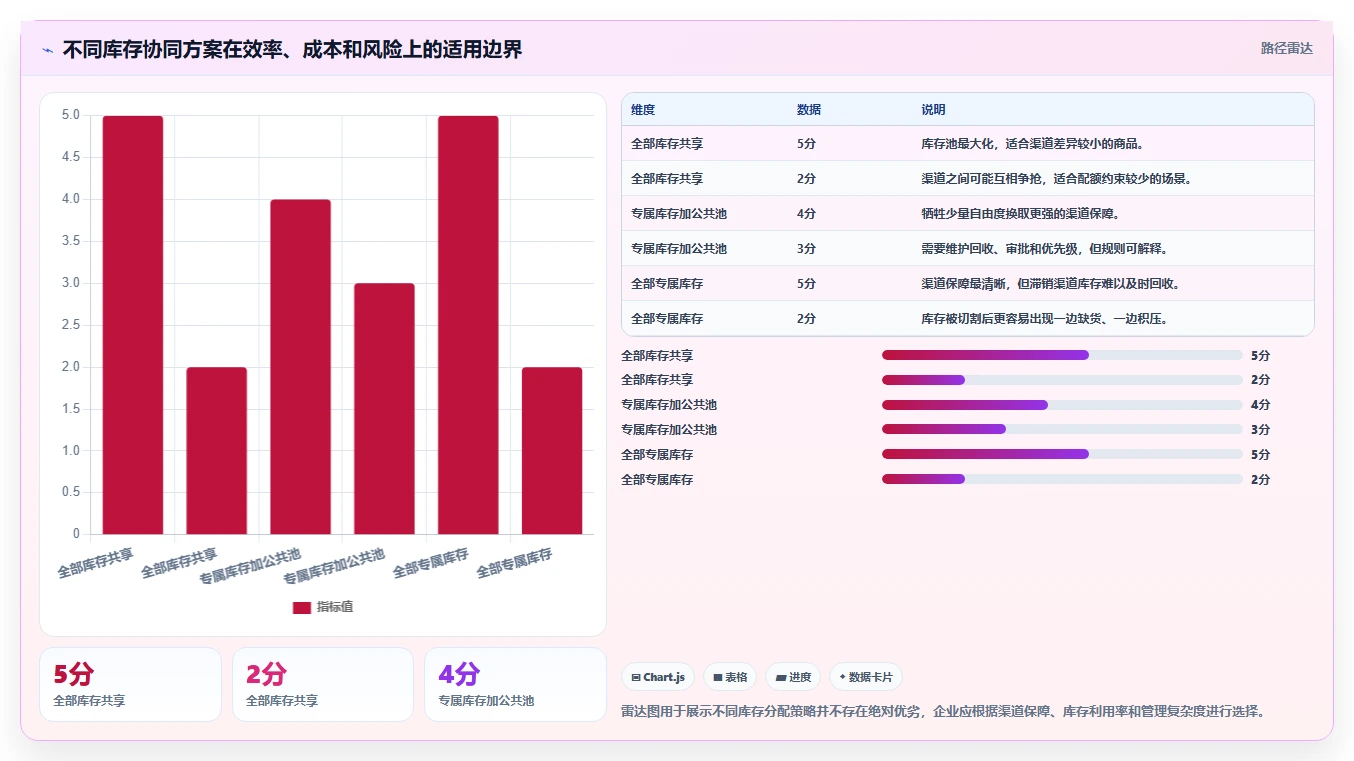Click the 4分 专属库存加公共池 data card
The image size is (1354, 761).
click(x=515, y=685)
